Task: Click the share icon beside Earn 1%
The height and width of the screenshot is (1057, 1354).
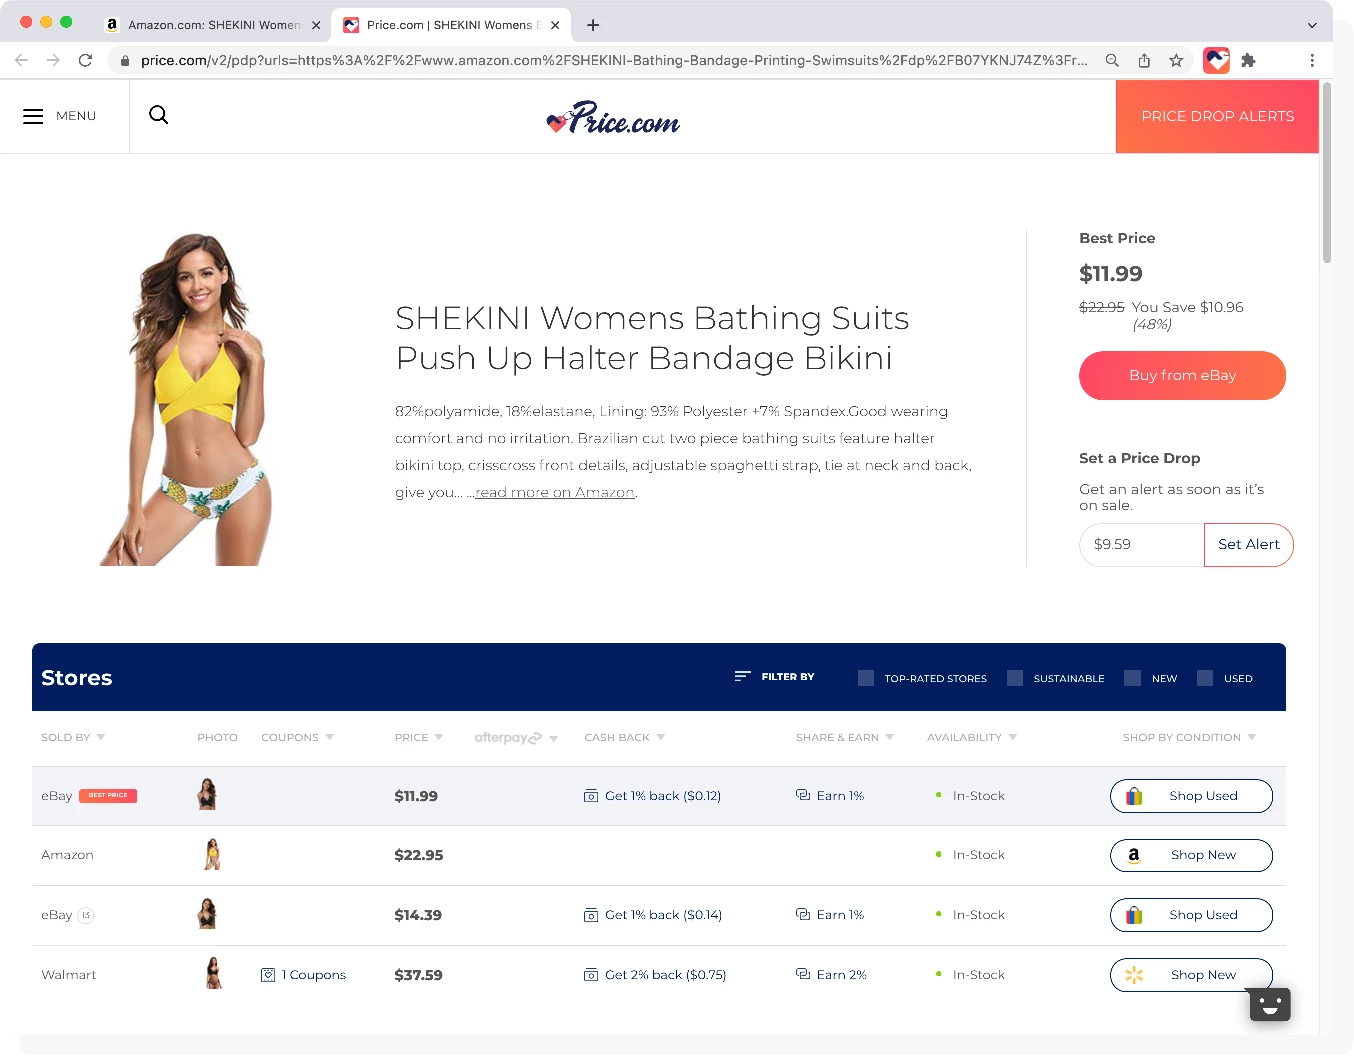Action: pyautogui.click(x=801, y=795)
